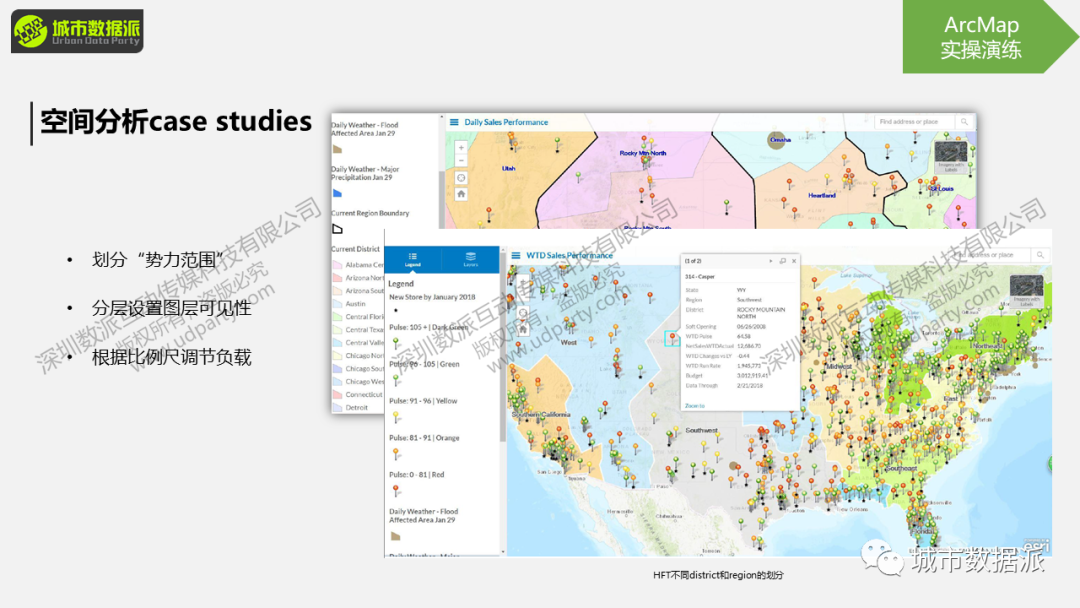Maximize the 314 - Casper popup
Viewport: 1080px width, 608px height.
tap(782, 261)
